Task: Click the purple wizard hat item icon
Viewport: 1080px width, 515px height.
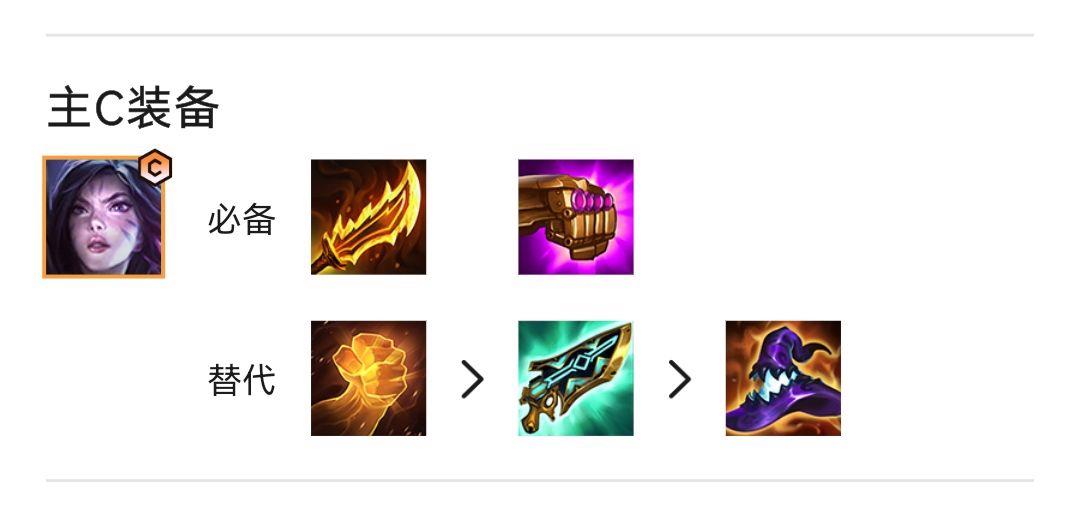Action: pos(783,378)
